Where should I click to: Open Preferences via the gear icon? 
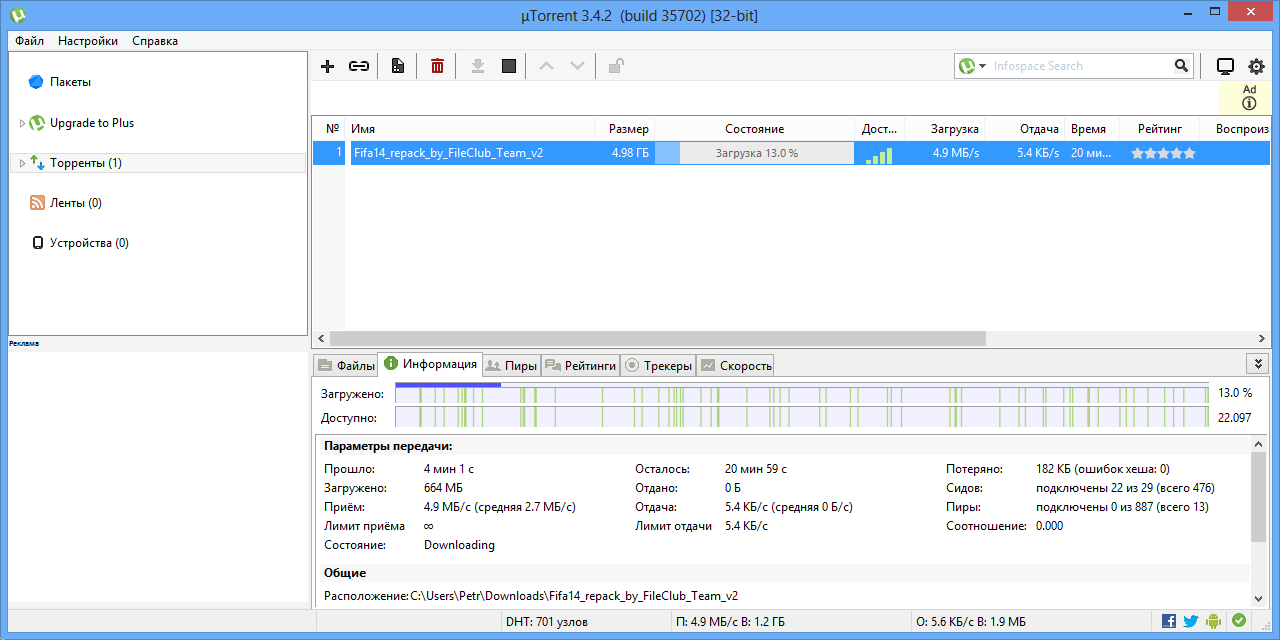pyautogui.click(x=1256, y=66)
